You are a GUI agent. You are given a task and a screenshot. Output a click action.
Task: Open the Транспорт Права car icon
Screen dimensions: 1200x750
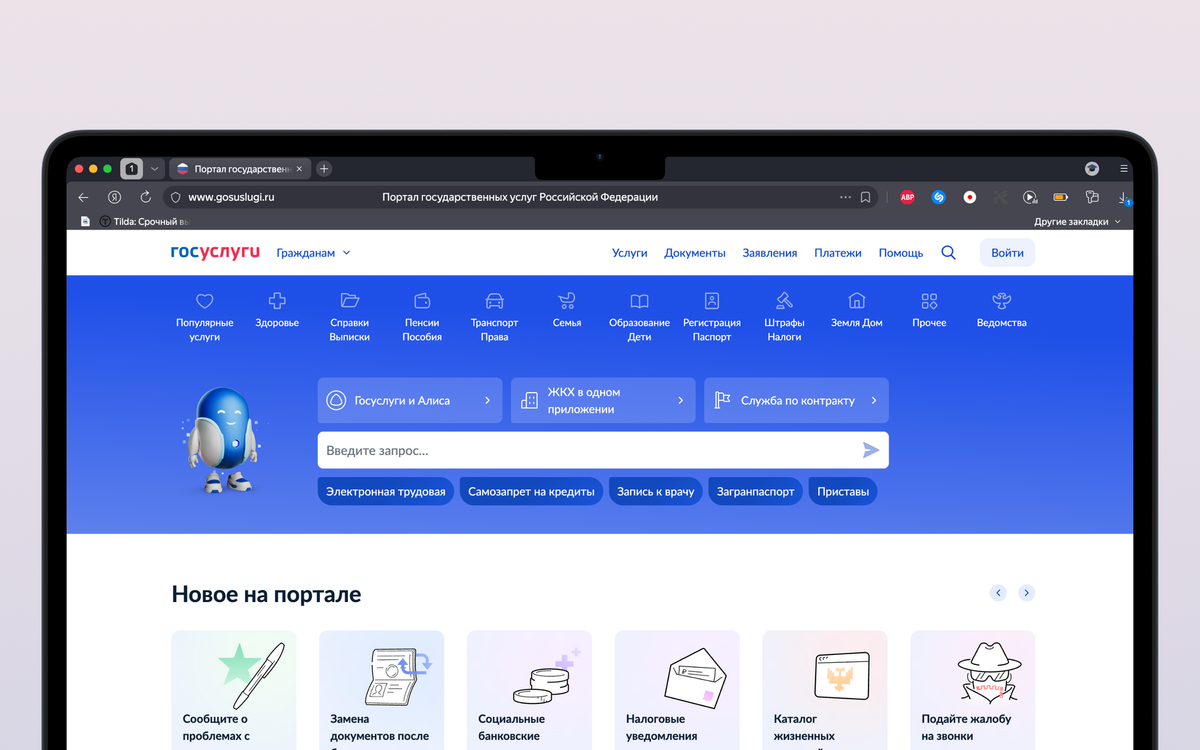pos(494,300)
